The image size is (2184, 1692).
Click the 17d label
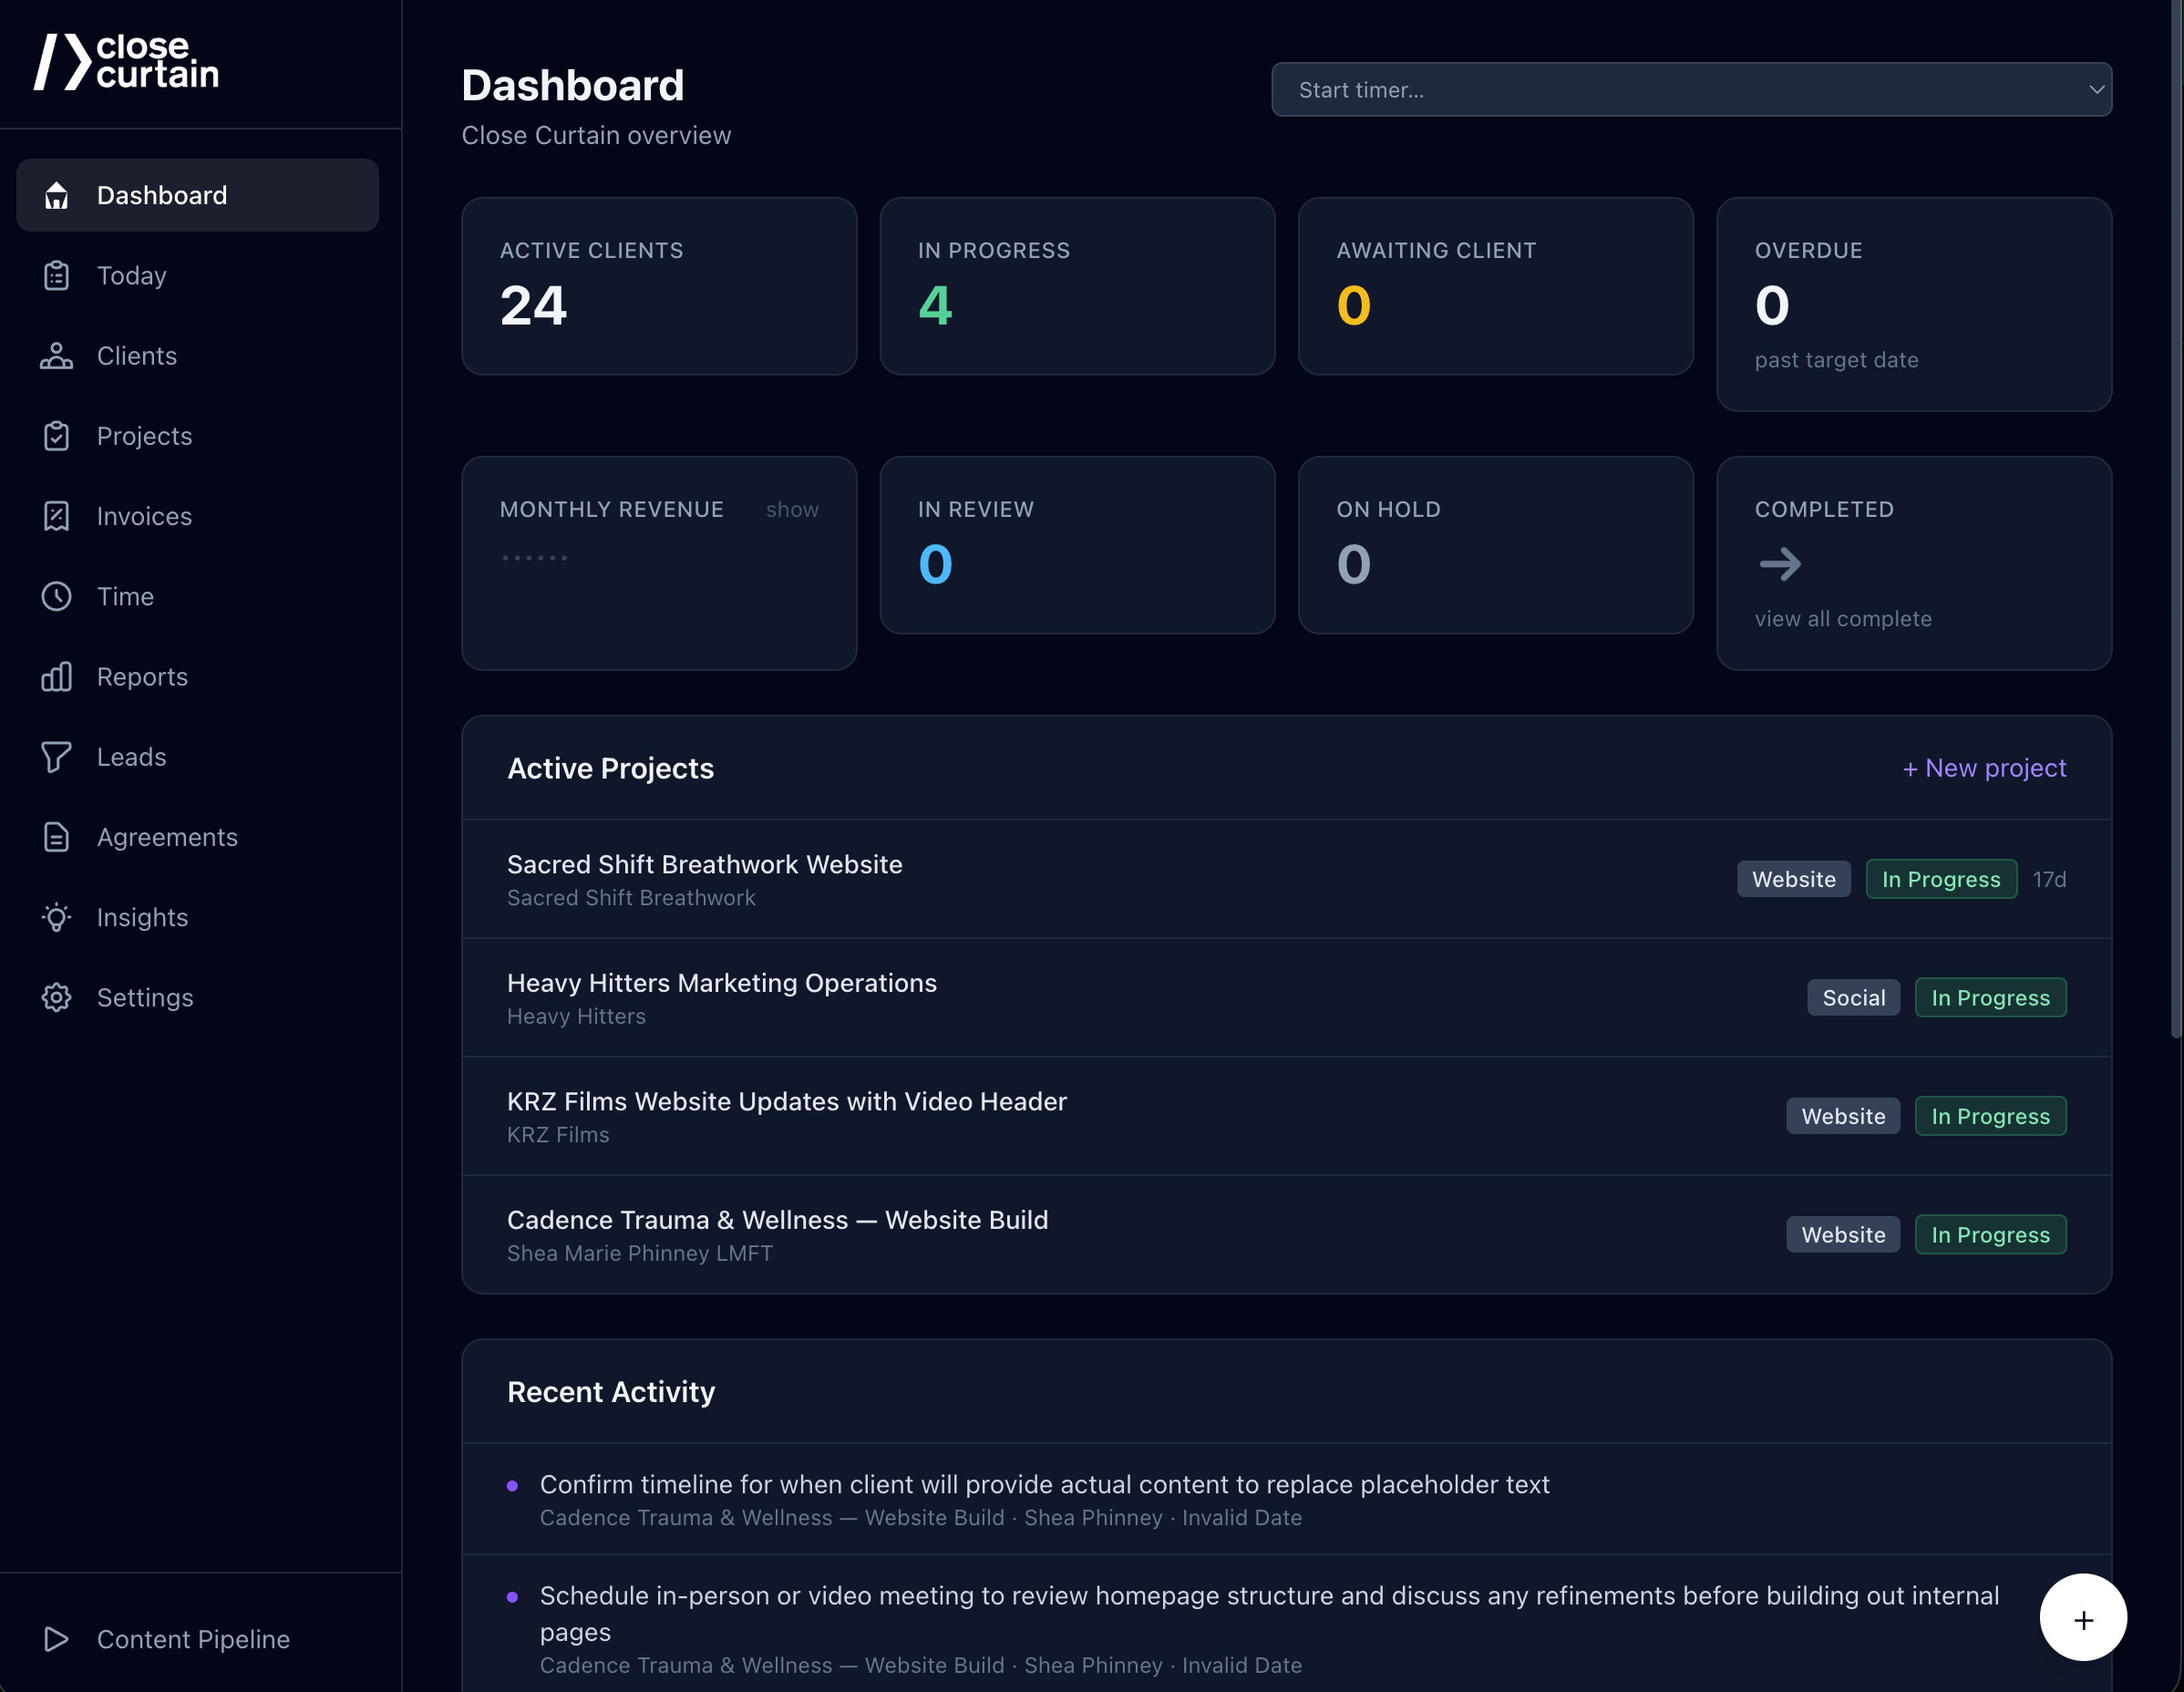(2049, 879)
